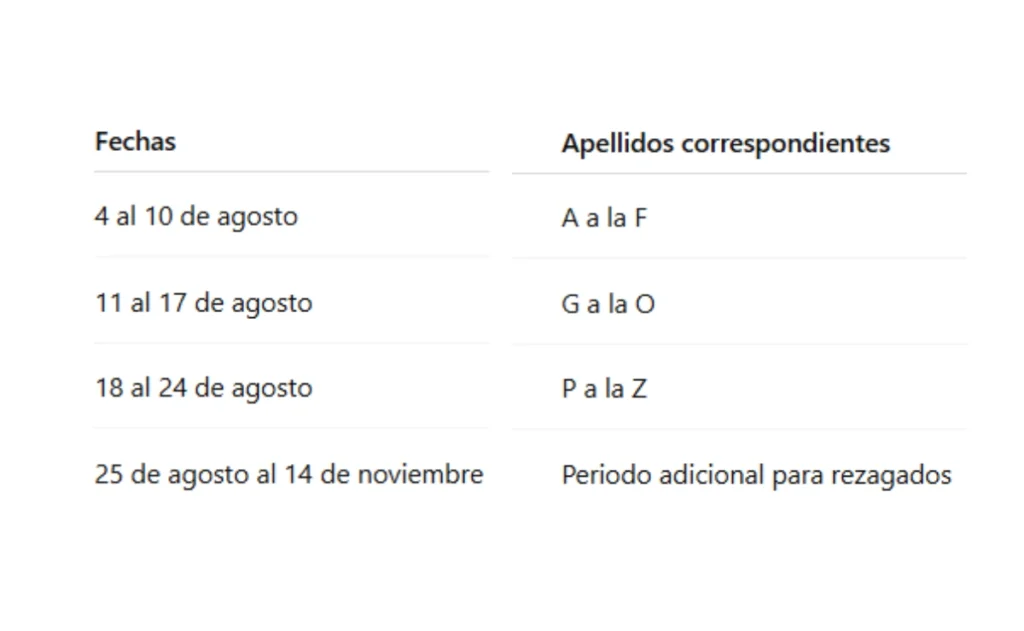
Task: Click the Apellidos correspondientes column header
Action: 726,144
